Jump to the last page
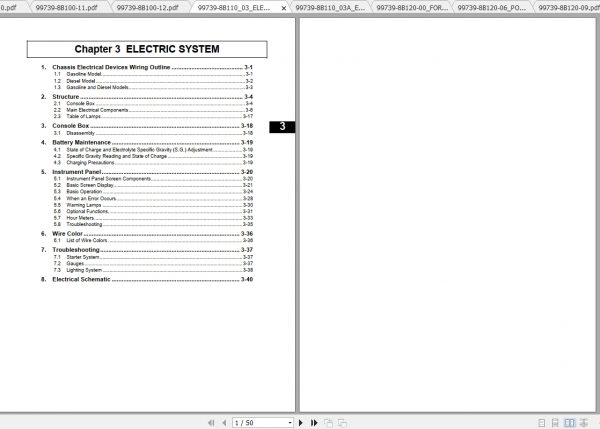The width and height of the screenshot is (600, 429). pyautogui.click(x=314, y=423)
